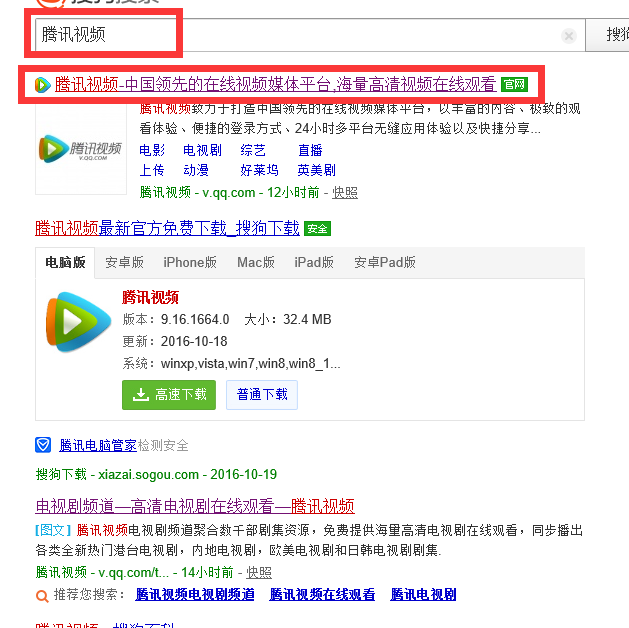The width and height of the screenshot is (629, 628).
Task: Open the 直播 sublink
Action: click(x=310, y=150)
